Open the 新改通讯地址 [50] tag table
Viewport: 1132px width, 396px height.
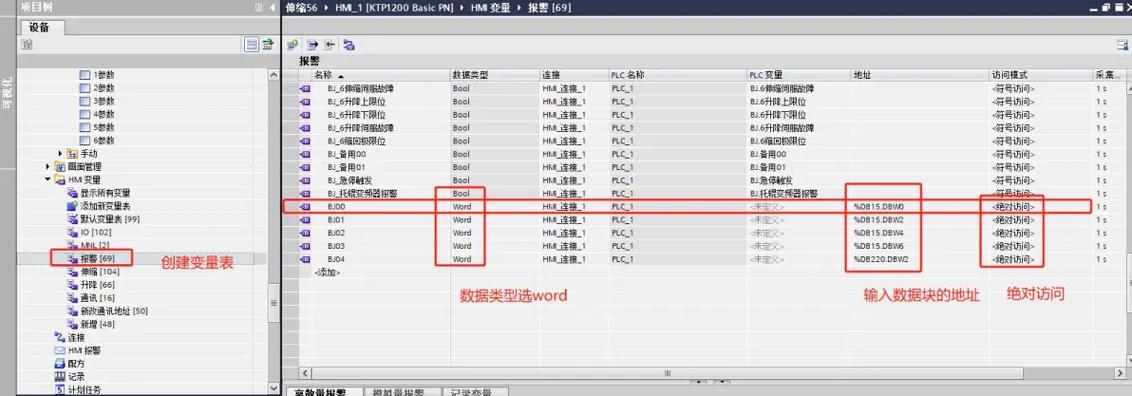pyautogui.click(x=114, y=311)
